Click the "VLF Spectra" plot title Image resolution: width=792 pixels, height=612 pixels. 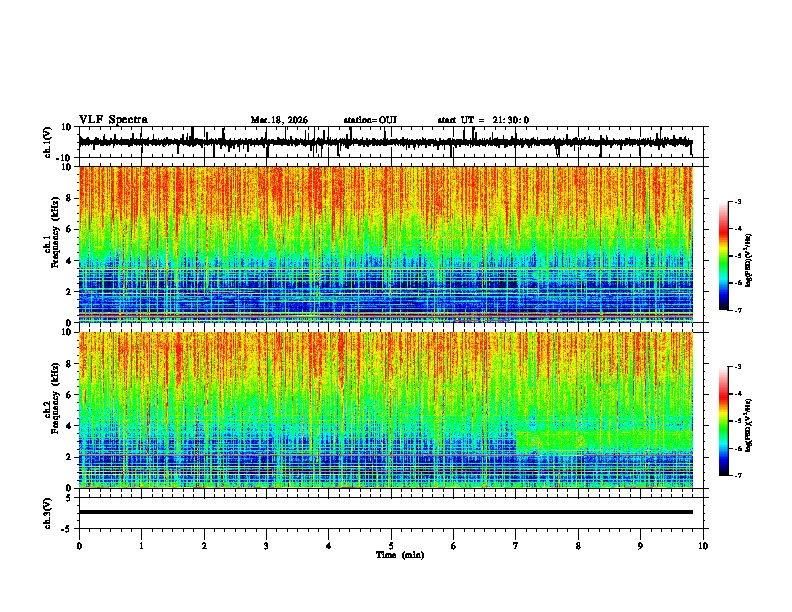tap(113, 120)
